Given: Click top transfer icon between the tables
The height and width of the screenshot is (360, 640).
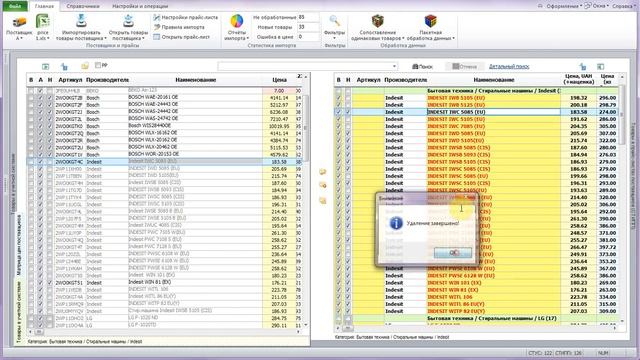Looking at the screenshot, I should point(322,172).
